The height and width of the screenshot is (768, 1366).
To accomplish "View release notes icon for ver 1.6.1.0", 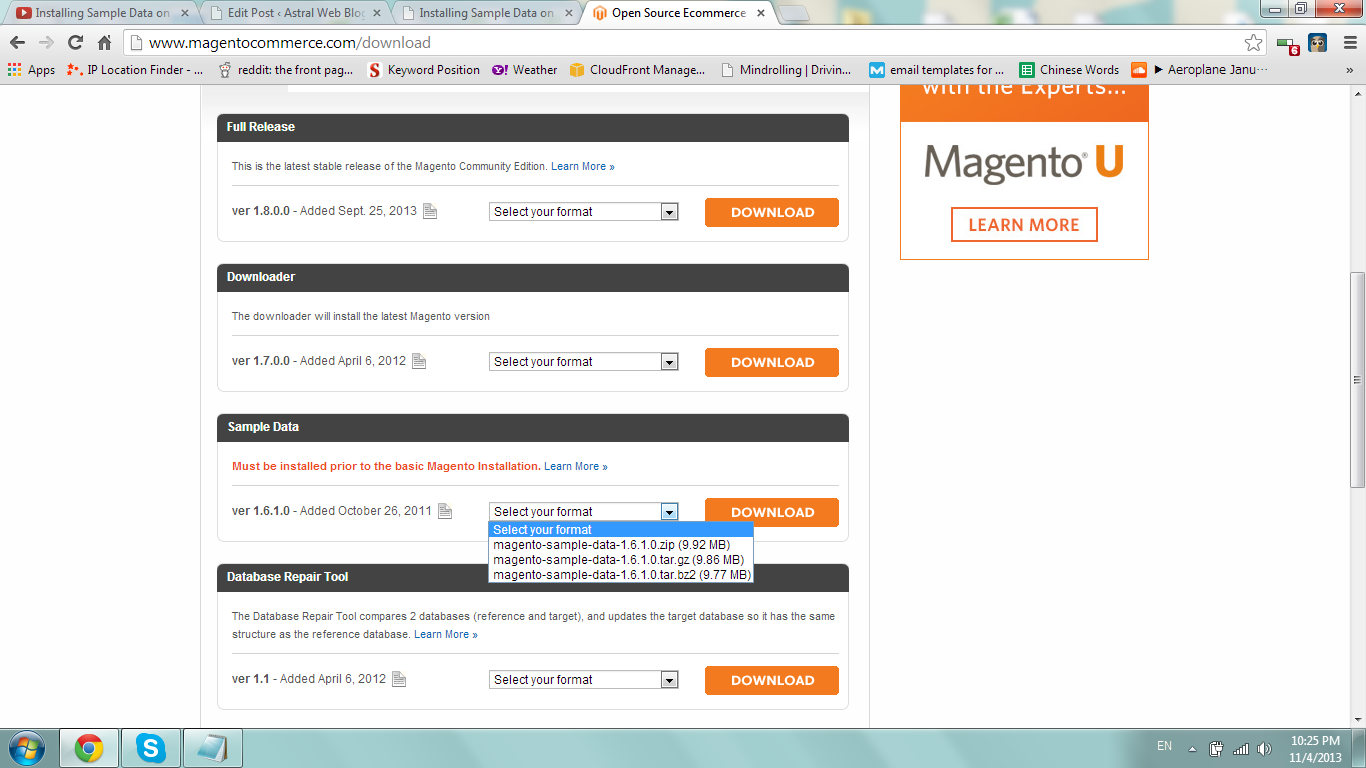I will 445,511.
